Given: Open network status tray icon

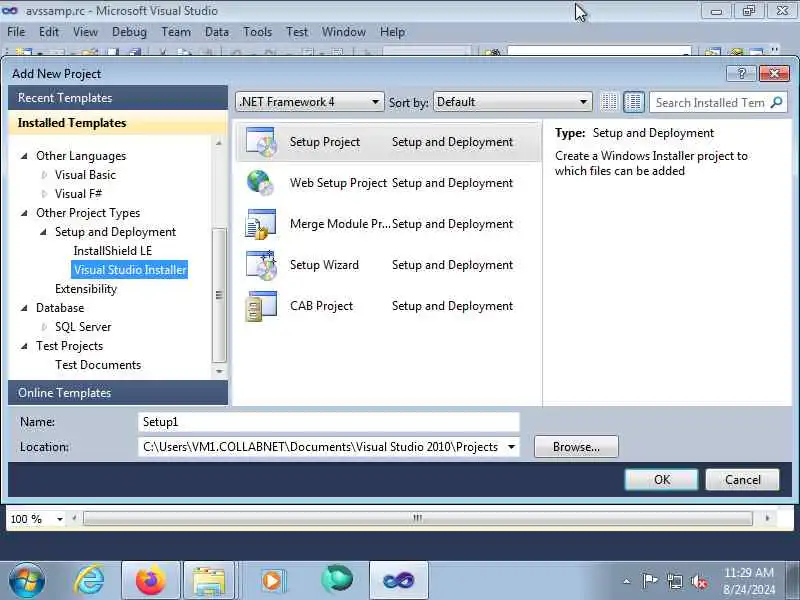Looking at the screenshot, I should coord(674,581).
